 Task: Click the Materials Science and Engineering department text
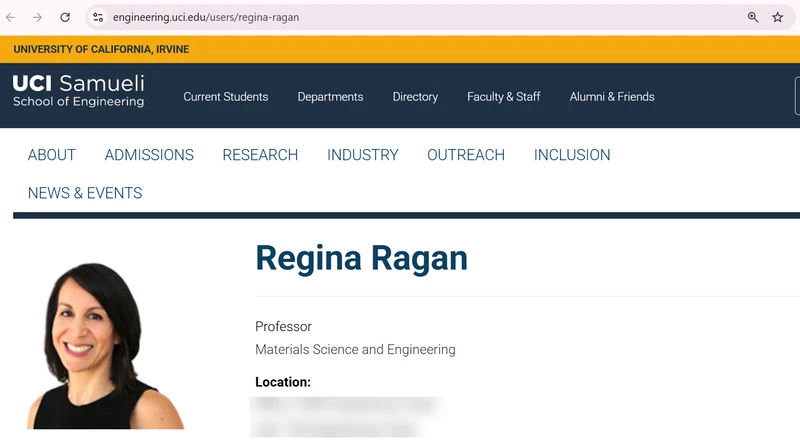355,350
